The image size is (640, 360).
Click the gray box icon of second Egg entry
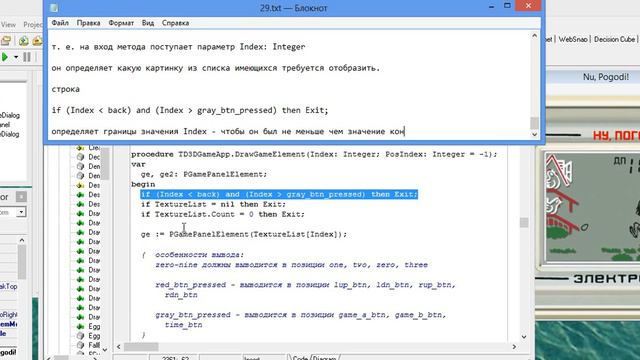[80, 336]
